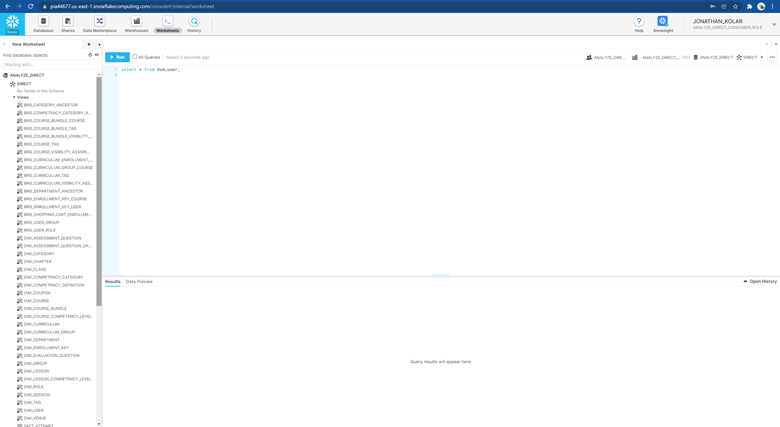Select BRG_CATEGORY_ANCESTOR view
This screenshot has width=780, height=427.
pyautogui.click(x=51, y=105)
